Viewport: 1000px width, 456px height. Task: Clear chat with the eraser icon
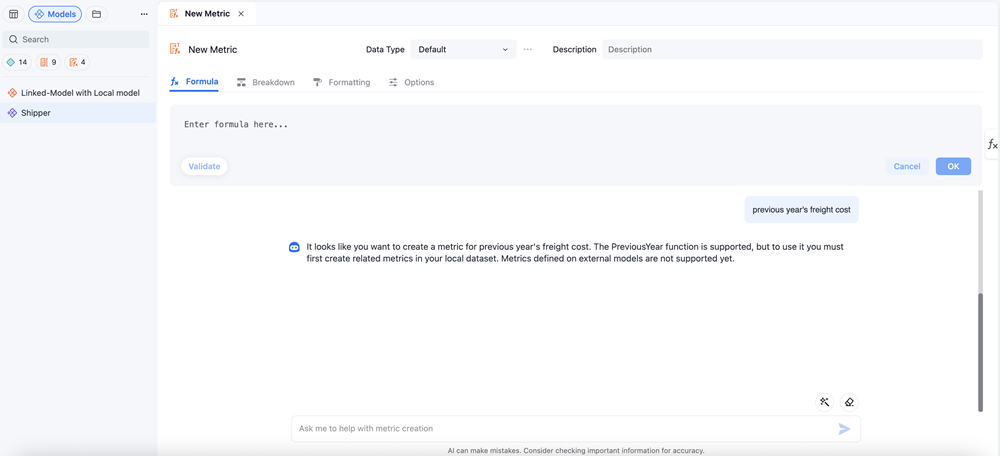pos(849,402)
